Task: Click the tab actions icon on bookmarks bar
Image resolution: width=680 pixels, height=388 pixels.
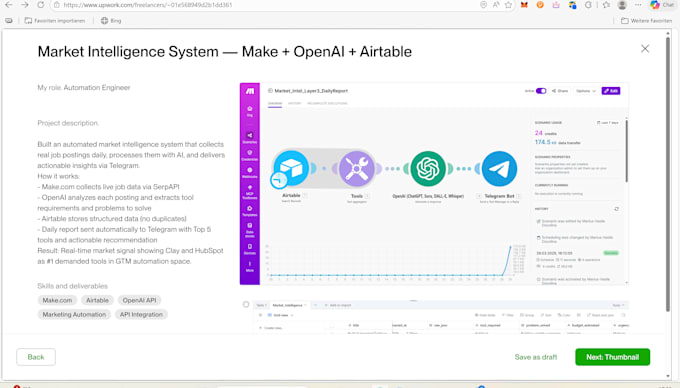Action: (x=9, y=20)
